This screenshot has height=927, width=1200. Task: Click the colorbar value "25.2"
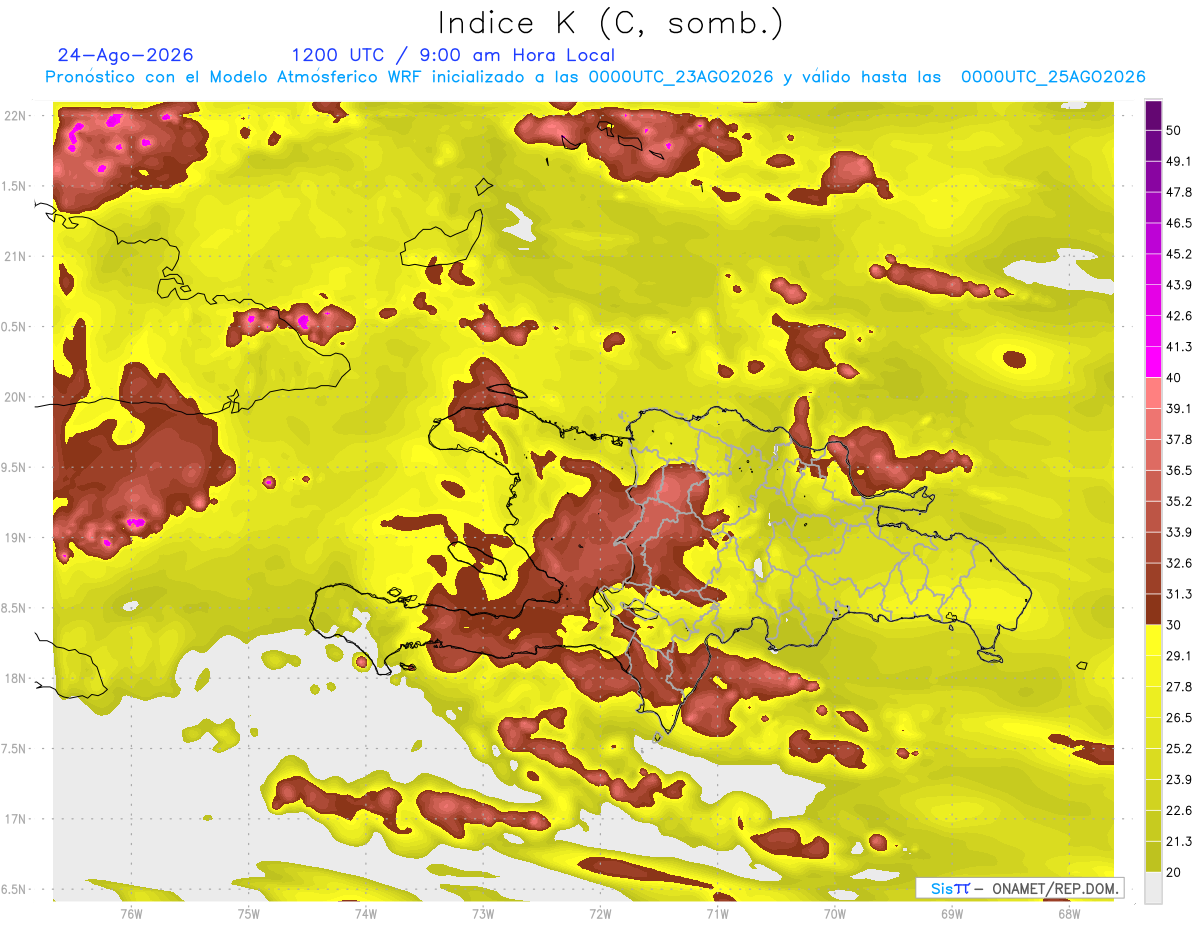coord(1178,749)
